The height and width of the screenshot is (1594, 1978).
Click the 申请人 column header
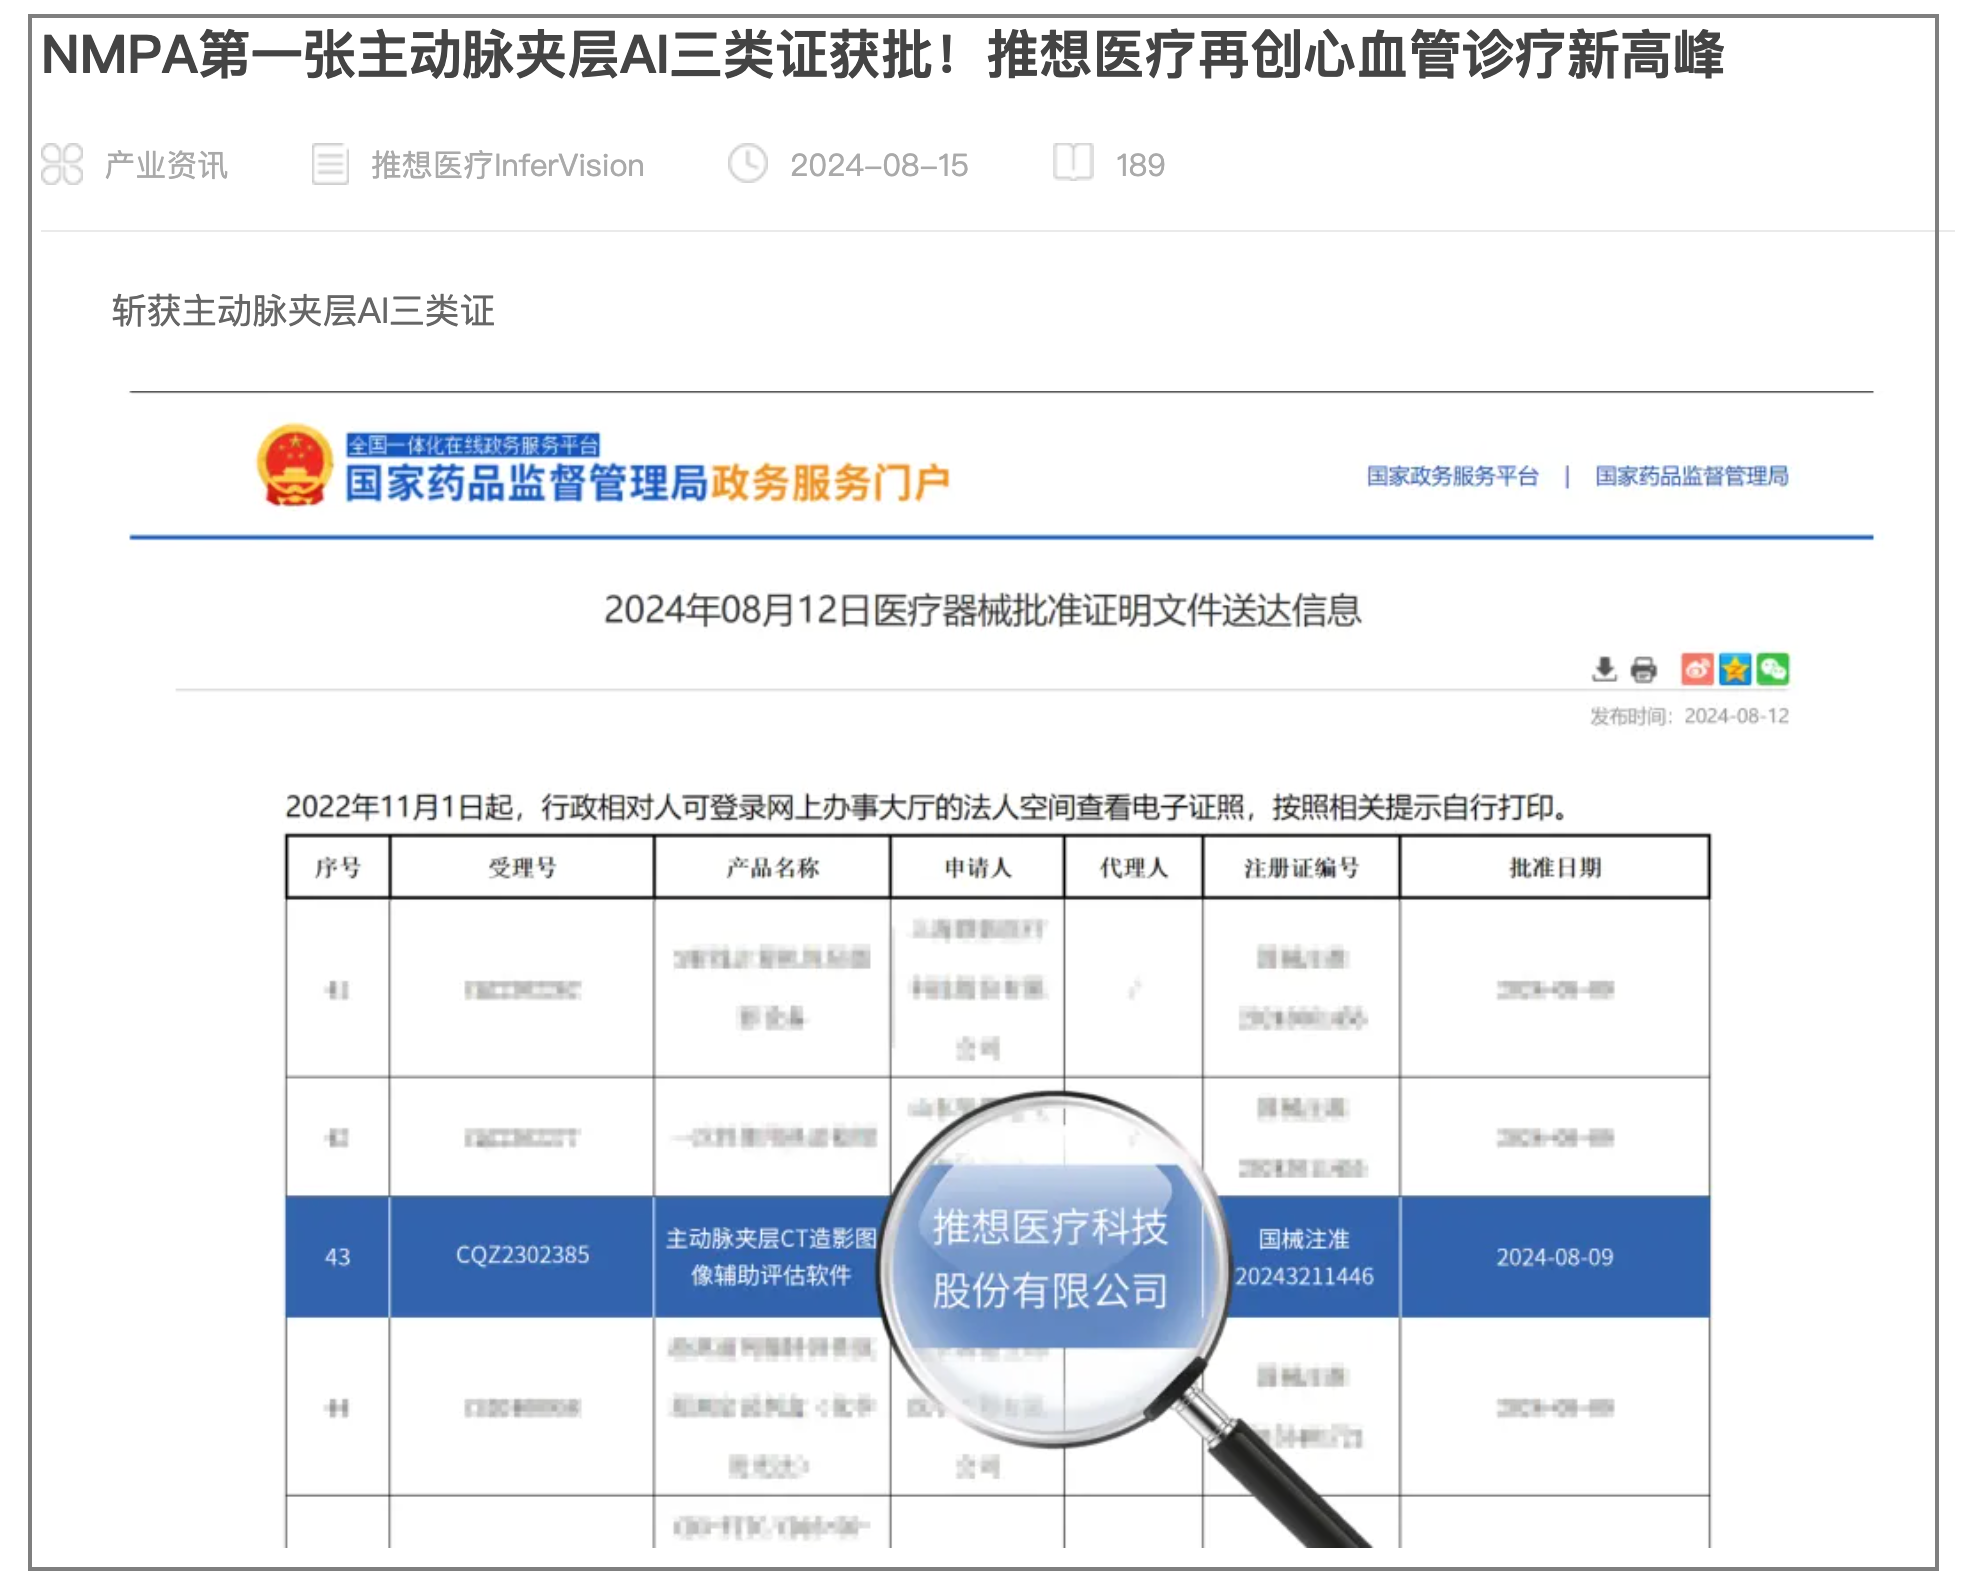pos(977,868)
